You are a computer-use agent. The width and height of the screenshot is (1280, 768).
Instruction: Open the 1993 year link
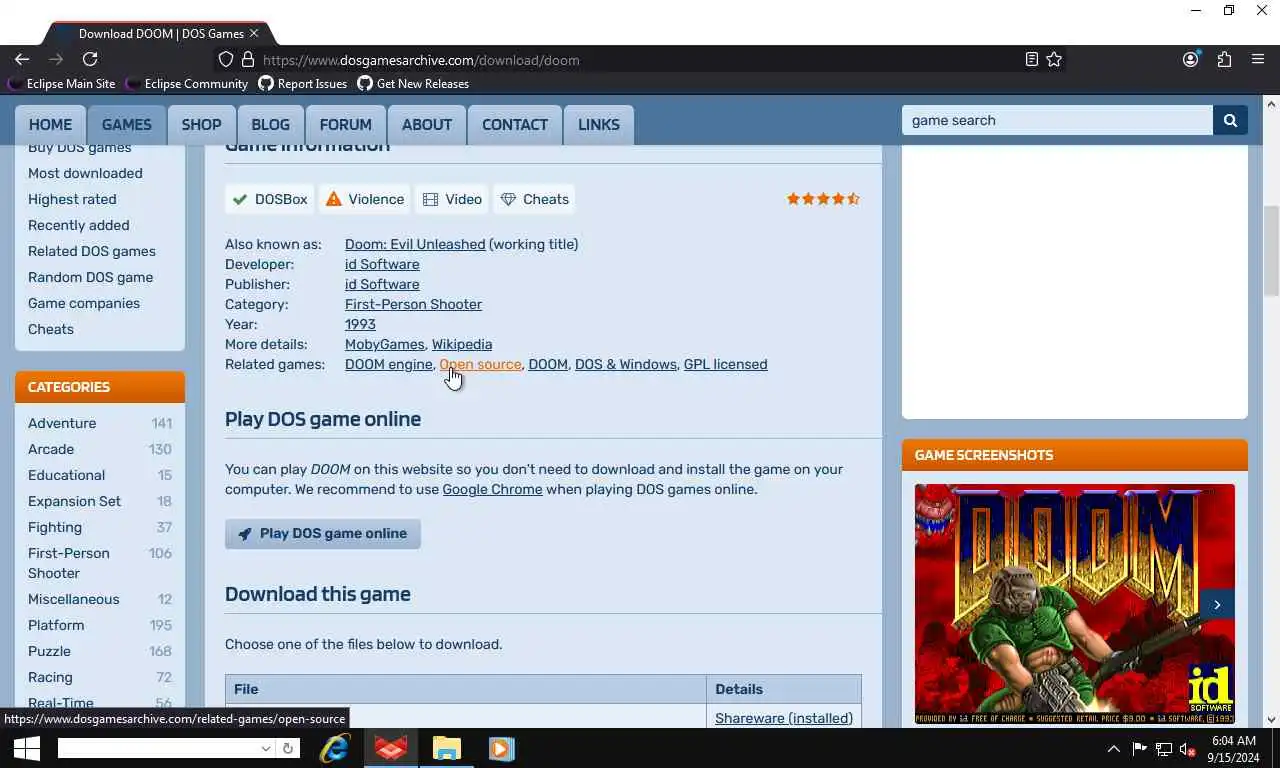(x=360, y=324)
